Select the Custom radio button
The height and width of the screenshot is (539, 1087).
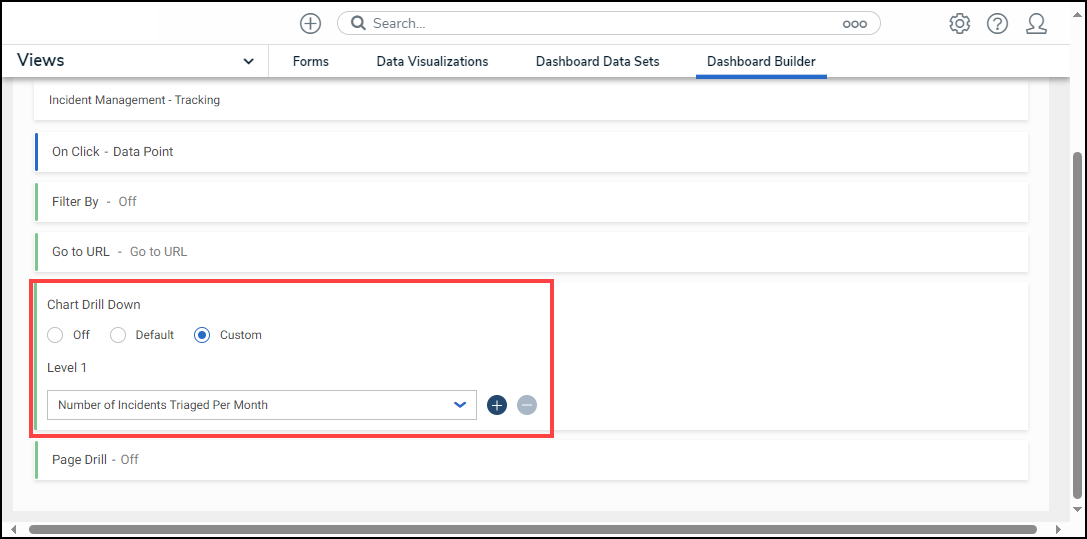(x=202, y=335)
